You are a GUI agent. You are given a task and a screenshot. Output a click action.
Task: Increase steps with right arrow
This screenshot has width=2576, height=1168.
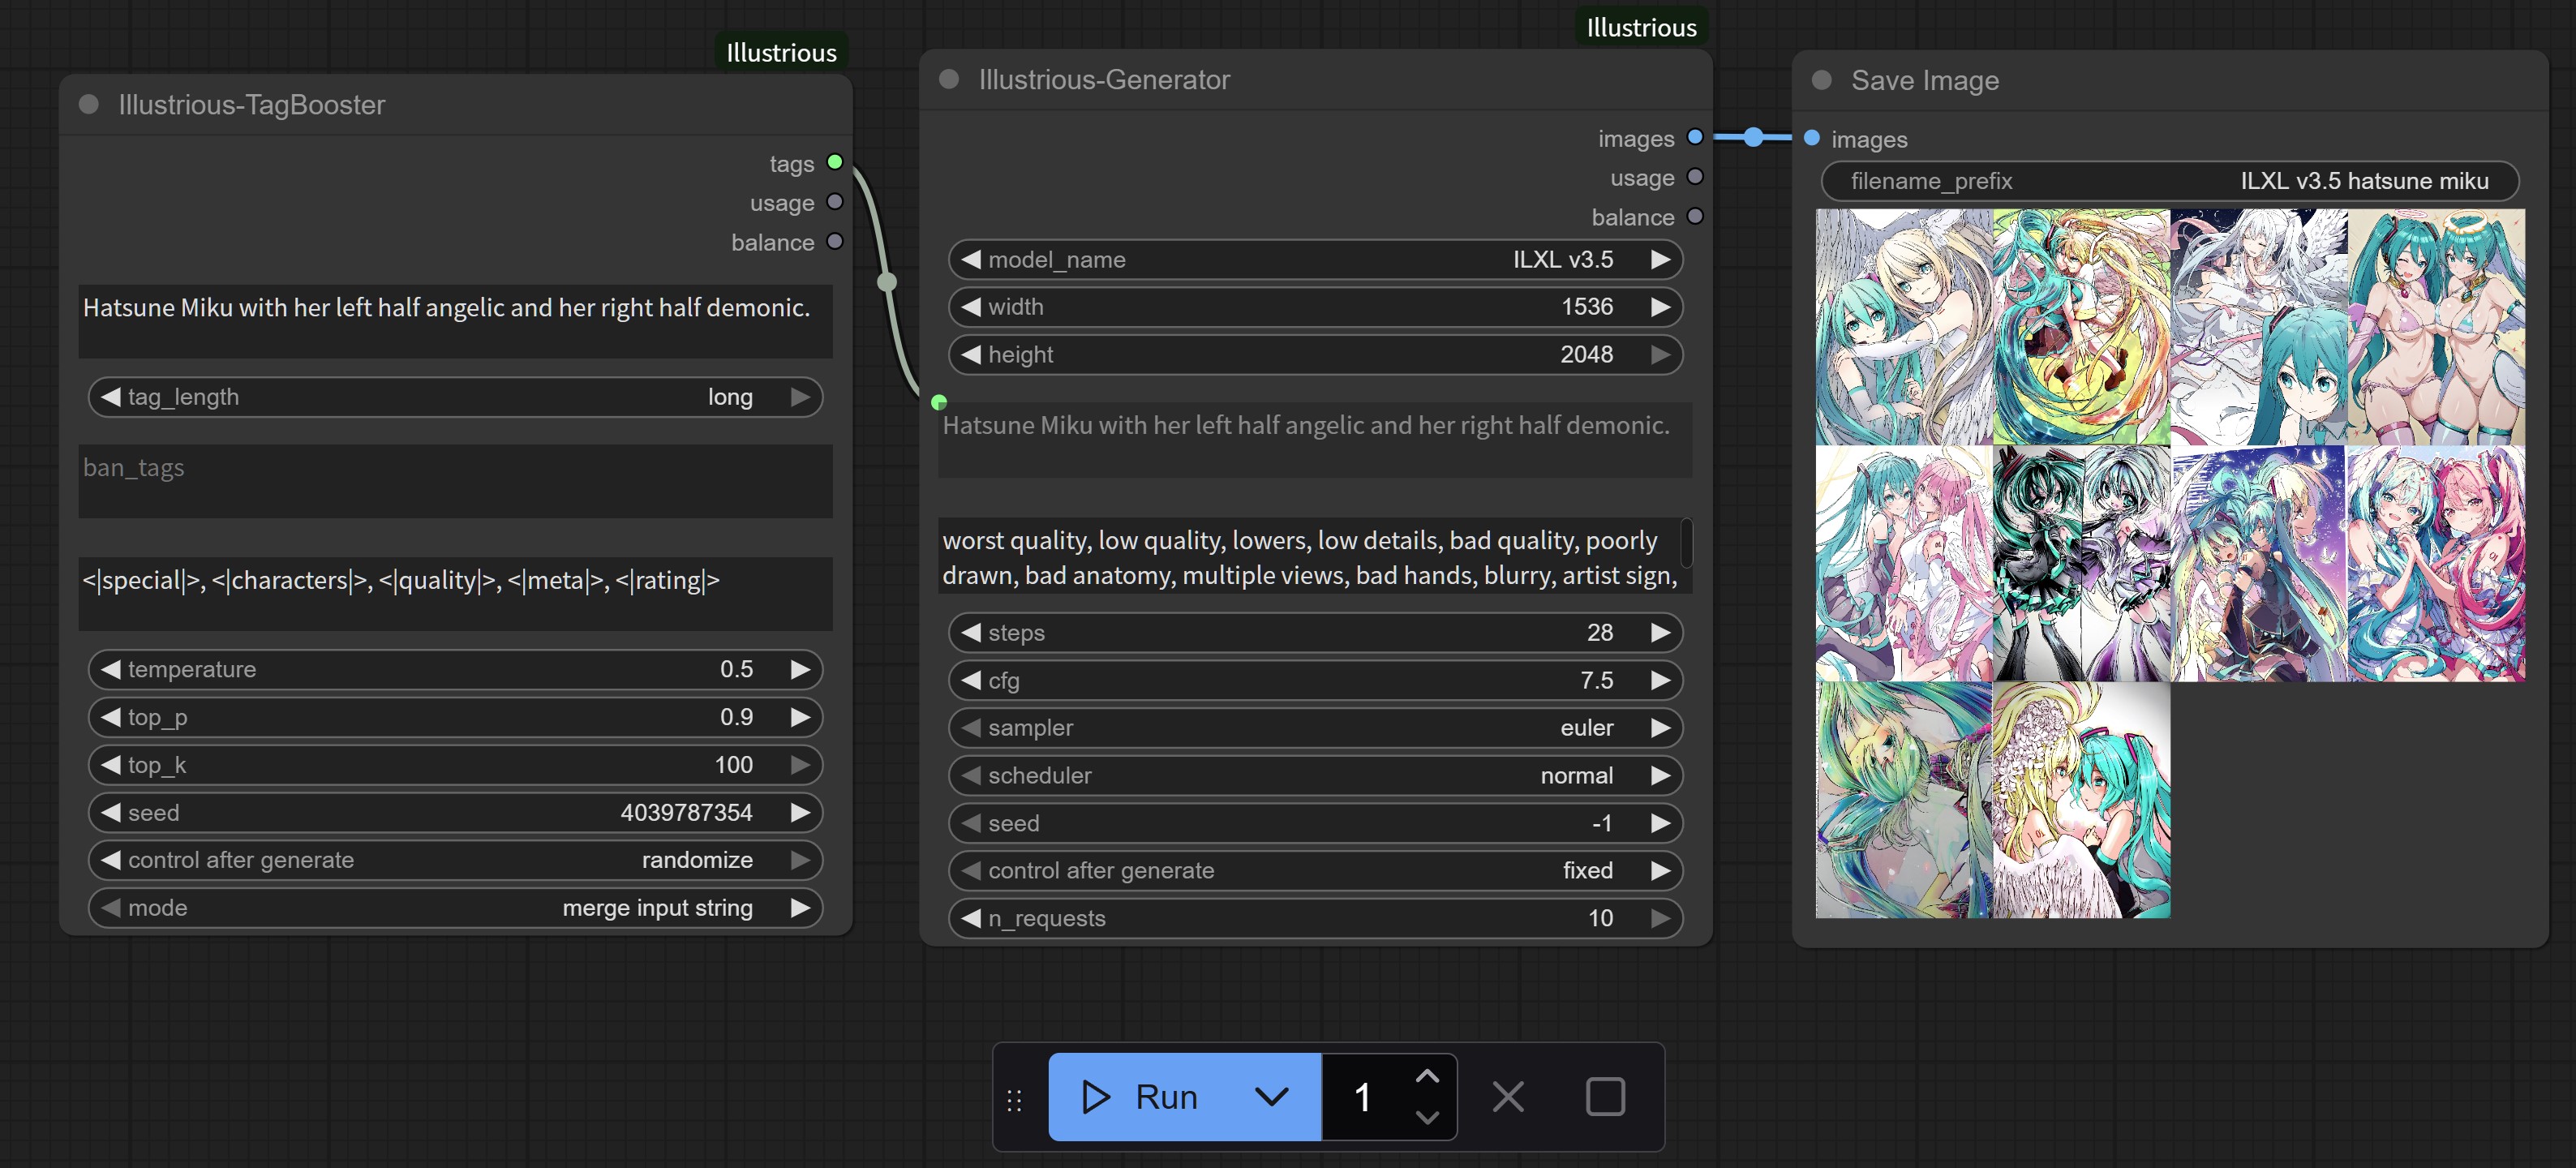tap(1660, 632)
